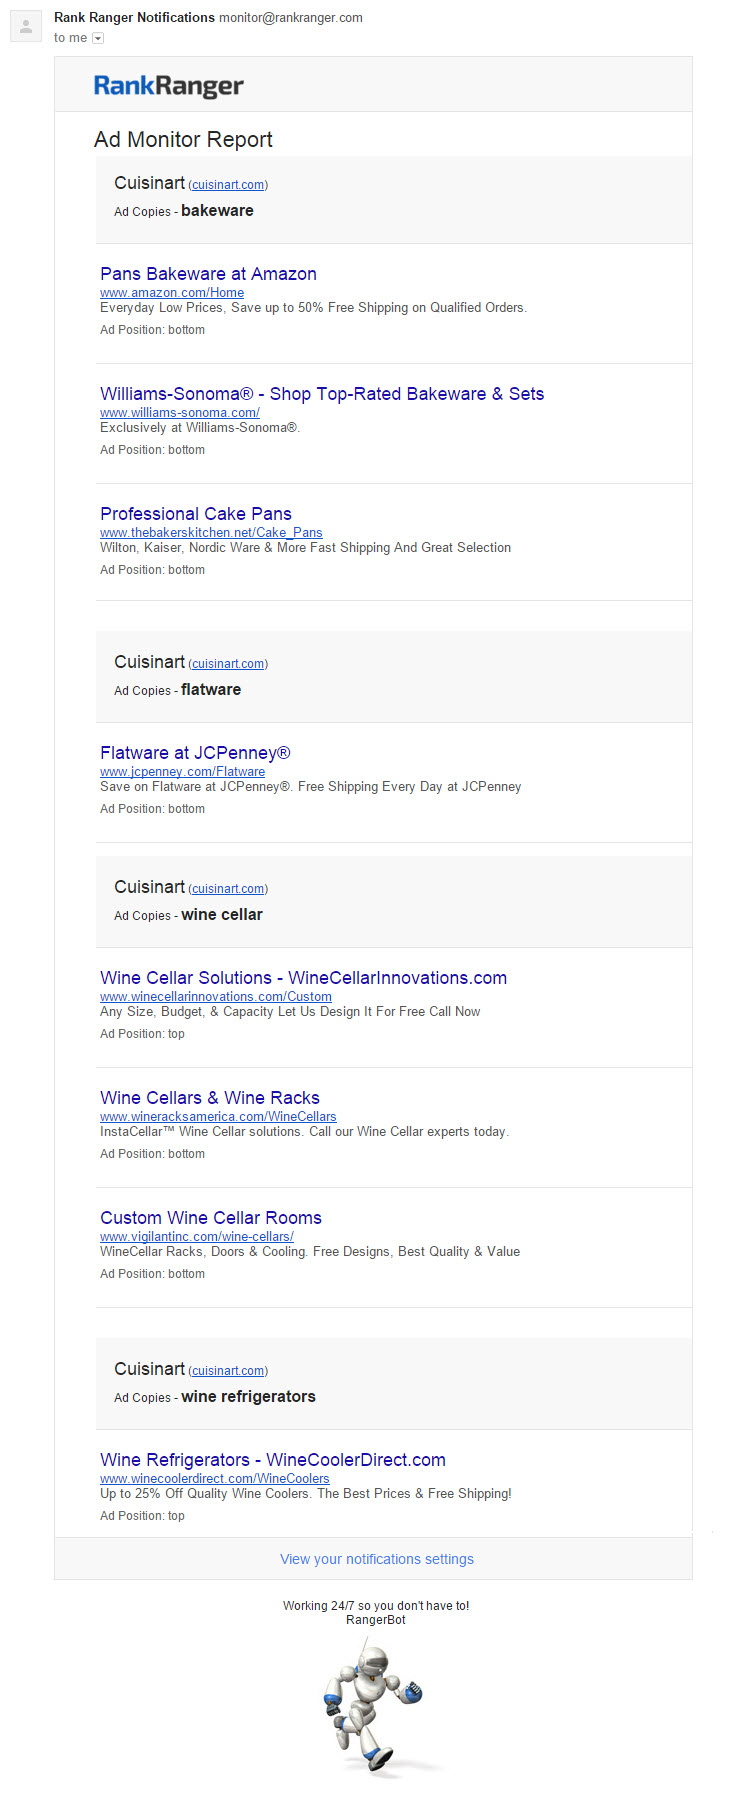
Task: Open the cuisinart.com link under bakeware
Action: pos(228,185)
